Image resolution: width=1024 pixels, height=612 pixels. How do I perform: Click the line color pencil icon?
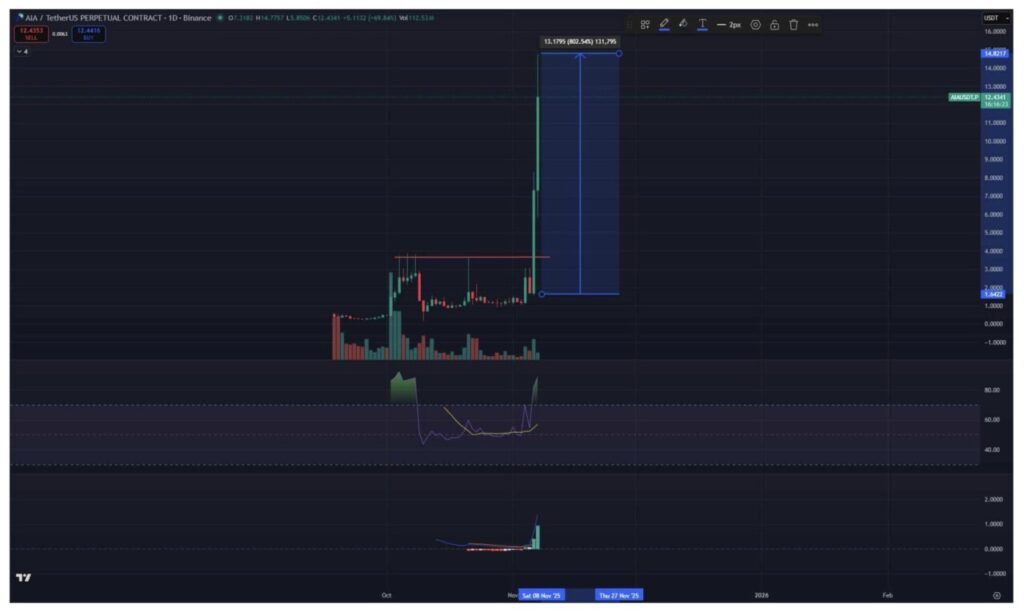(x=664, y=24)
